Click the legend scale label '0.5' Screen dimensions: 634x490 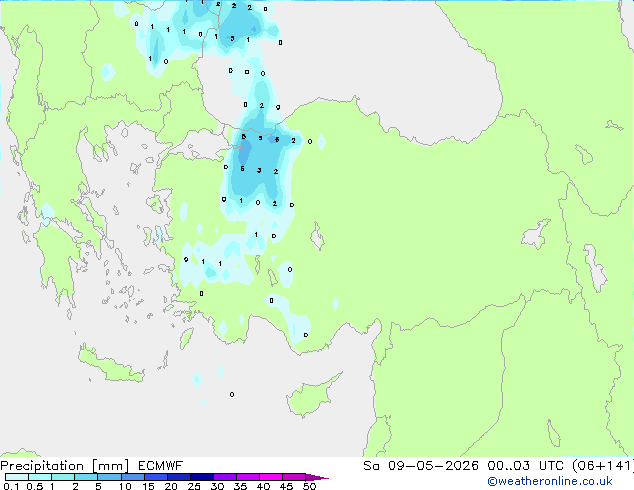click(35, 486)
